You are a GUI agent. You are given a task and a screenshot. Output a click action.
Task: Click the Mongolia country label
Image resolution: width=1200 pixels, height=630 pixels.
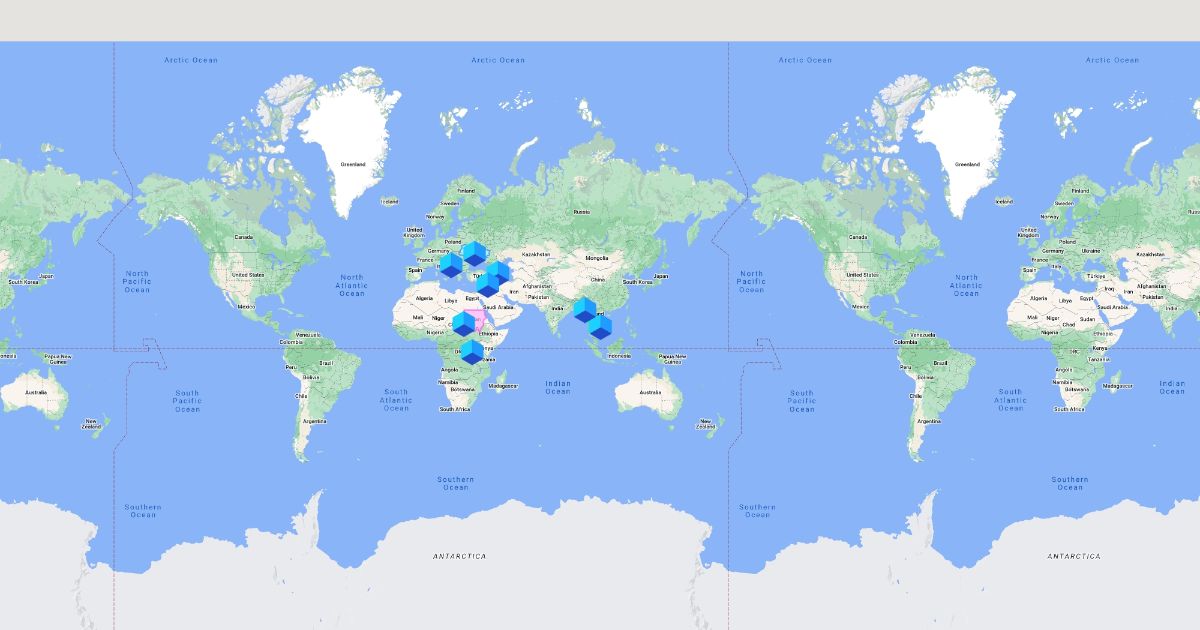click(596, 258)
